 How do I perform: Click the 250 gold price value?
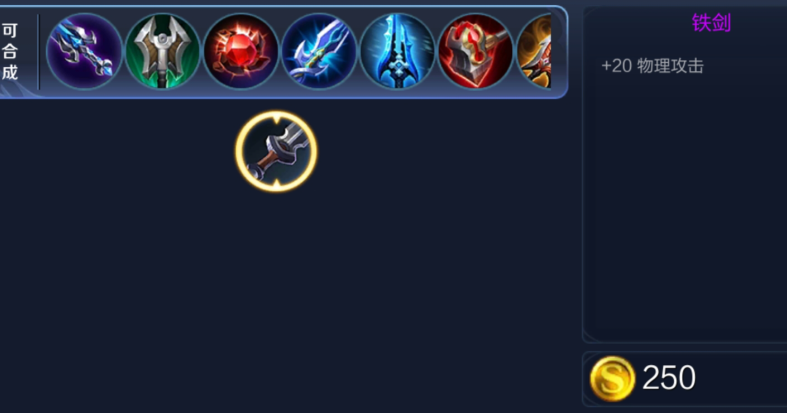669,378
